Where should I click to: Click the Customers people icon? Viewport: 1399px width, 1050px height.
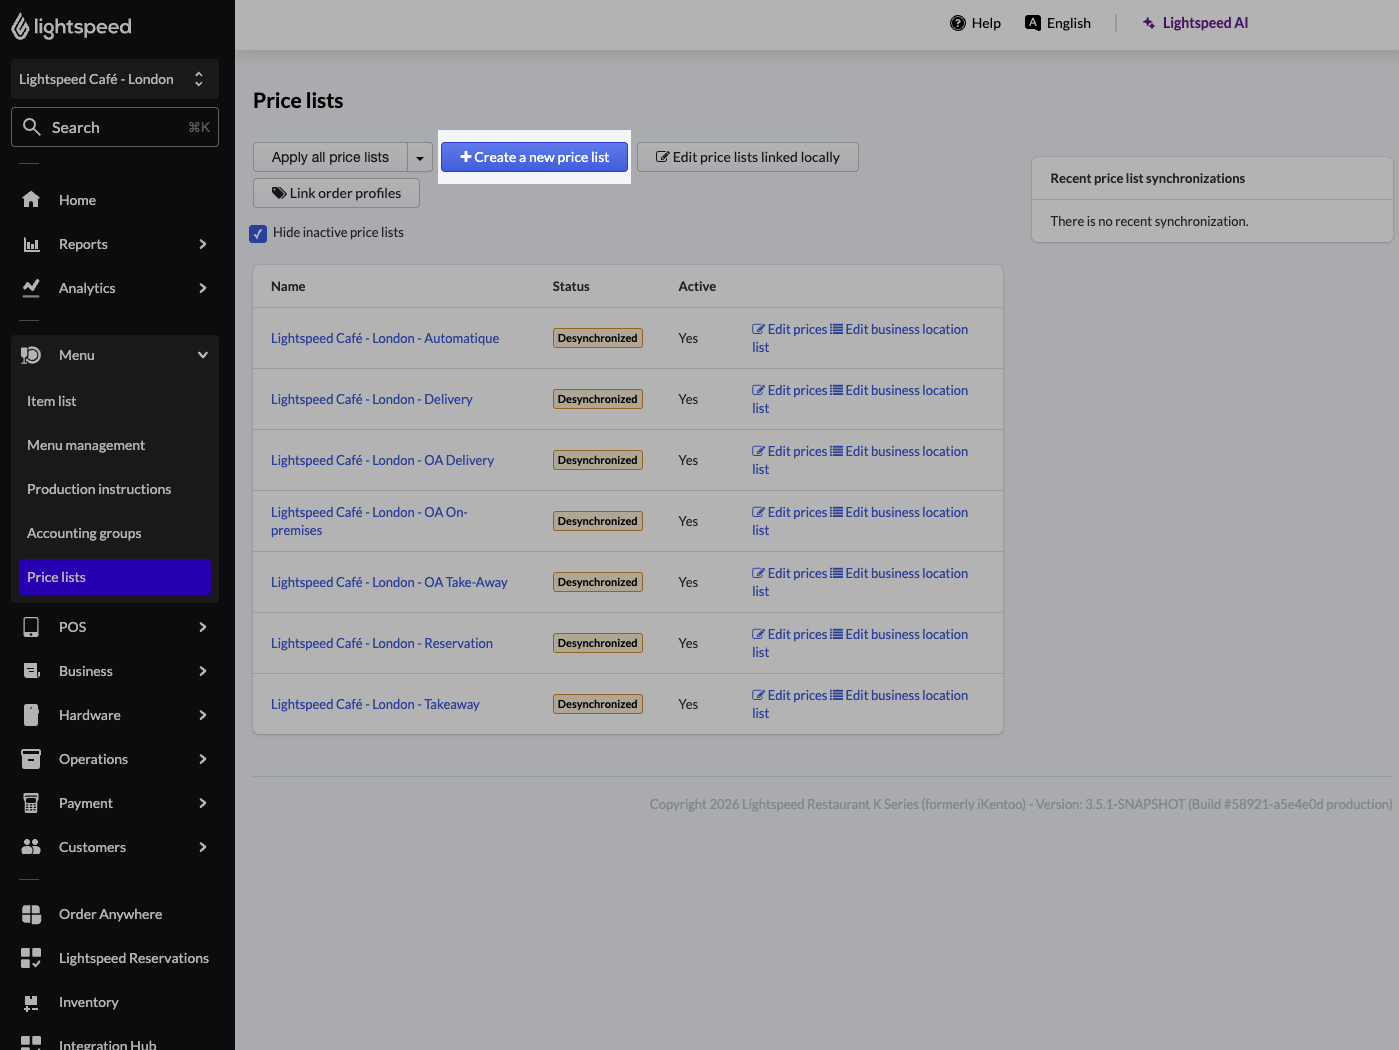pyautogui.click(x=31, y=847)
